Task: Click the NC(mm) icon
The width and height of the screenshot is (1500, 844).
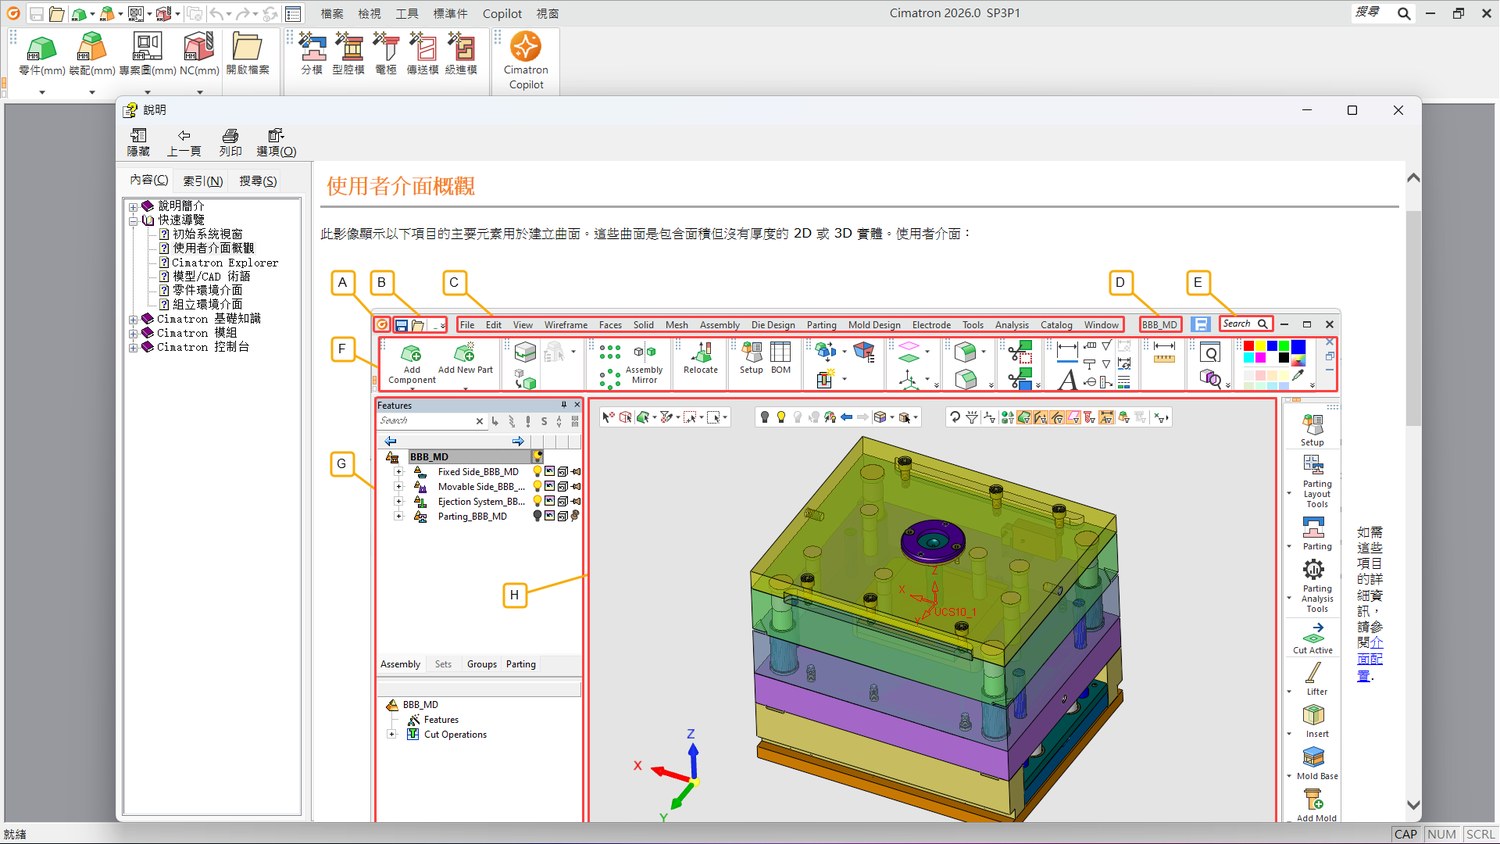Action: coord(199,47)
